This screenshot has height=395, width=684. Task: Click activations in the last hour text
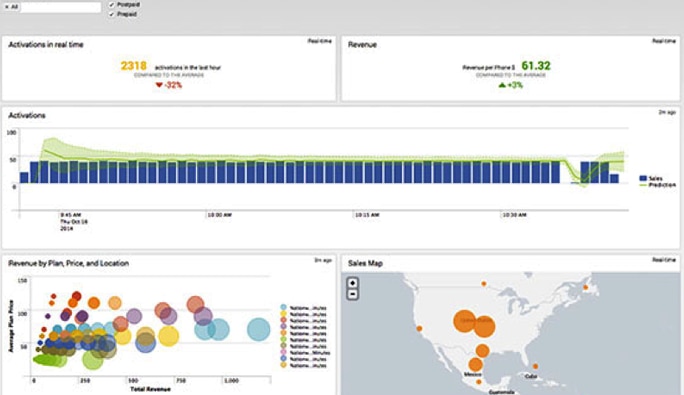click(188, 68)
